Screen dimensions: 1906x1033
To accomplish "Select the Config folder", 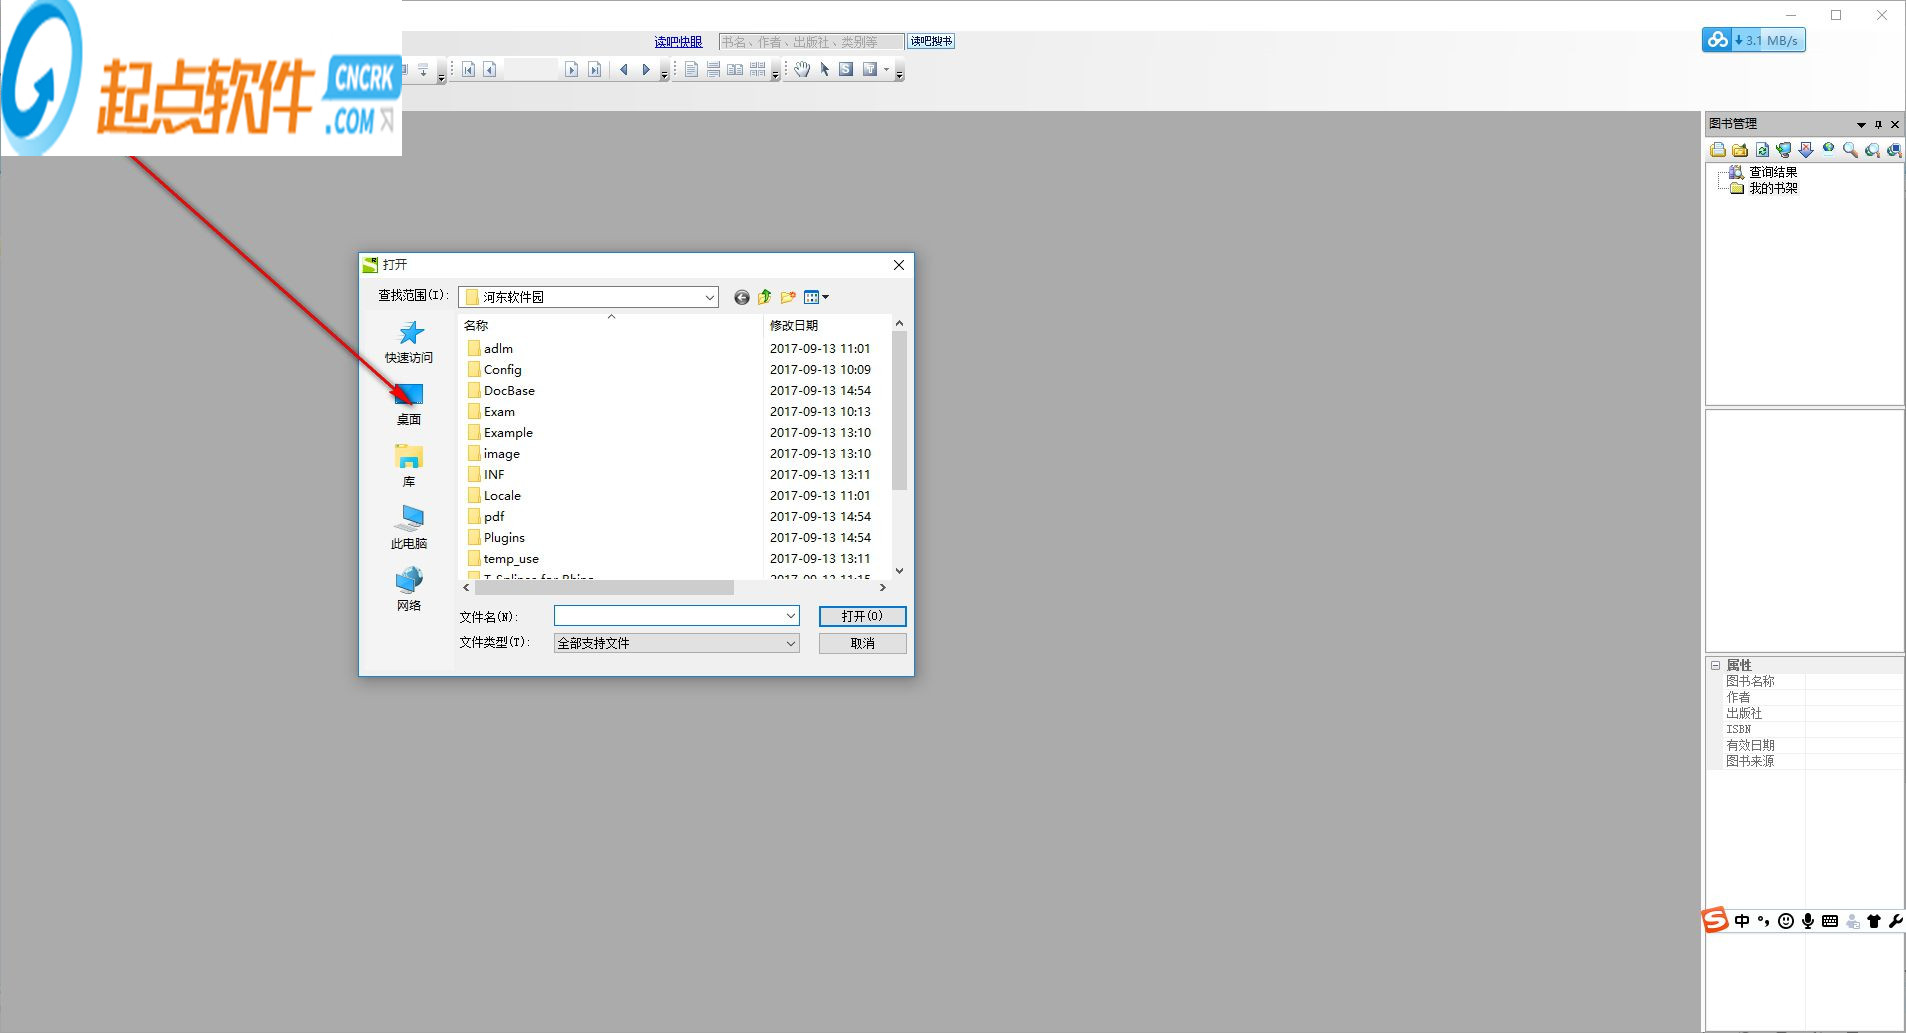I will click(502, 369).
